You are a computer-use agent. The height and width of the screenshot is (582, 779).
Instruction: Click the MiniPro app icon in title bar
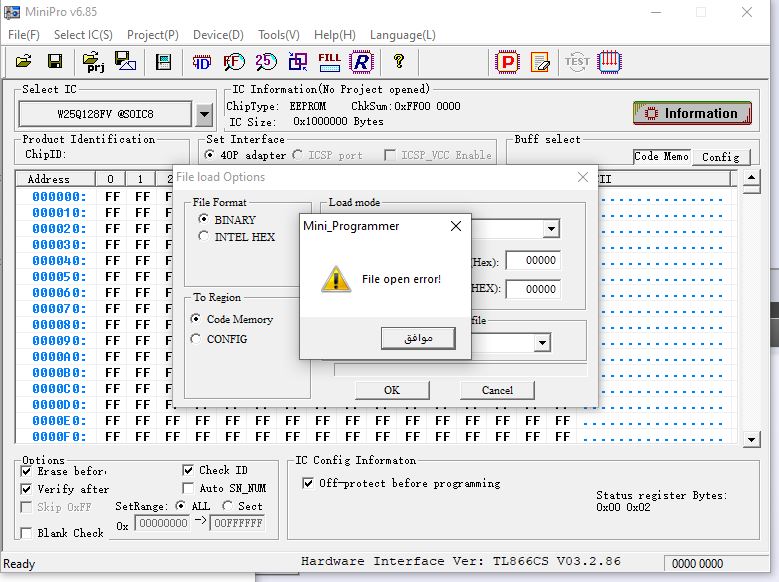pyautogui.click(x=12, y=12)
